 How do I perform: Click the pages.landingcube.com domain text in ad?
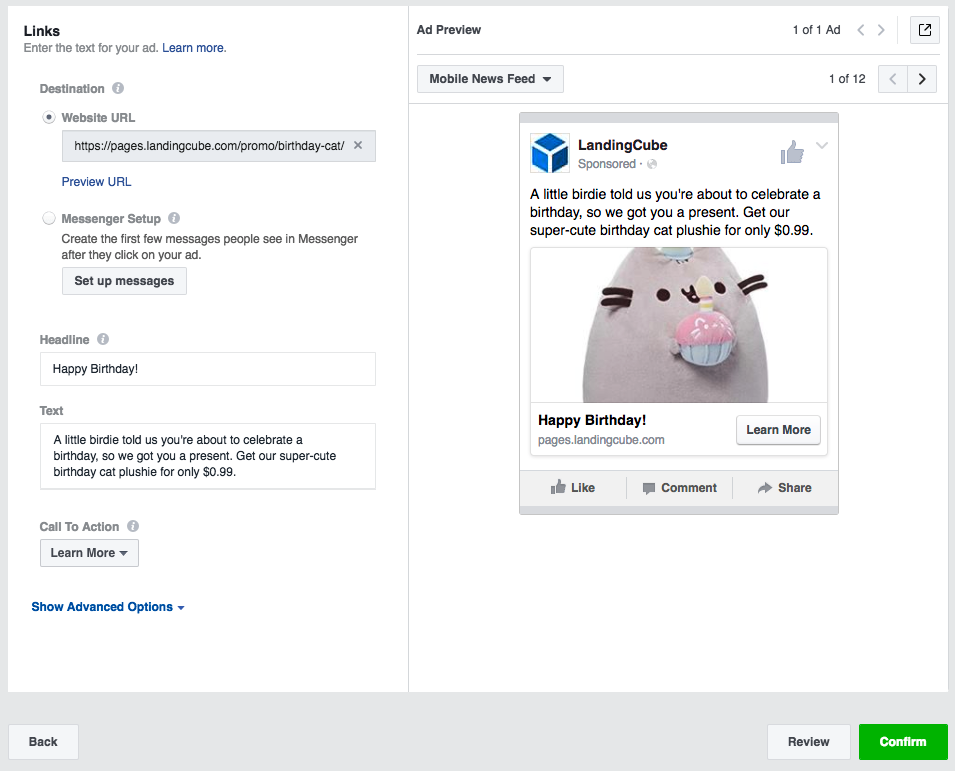tap(601, 440)
